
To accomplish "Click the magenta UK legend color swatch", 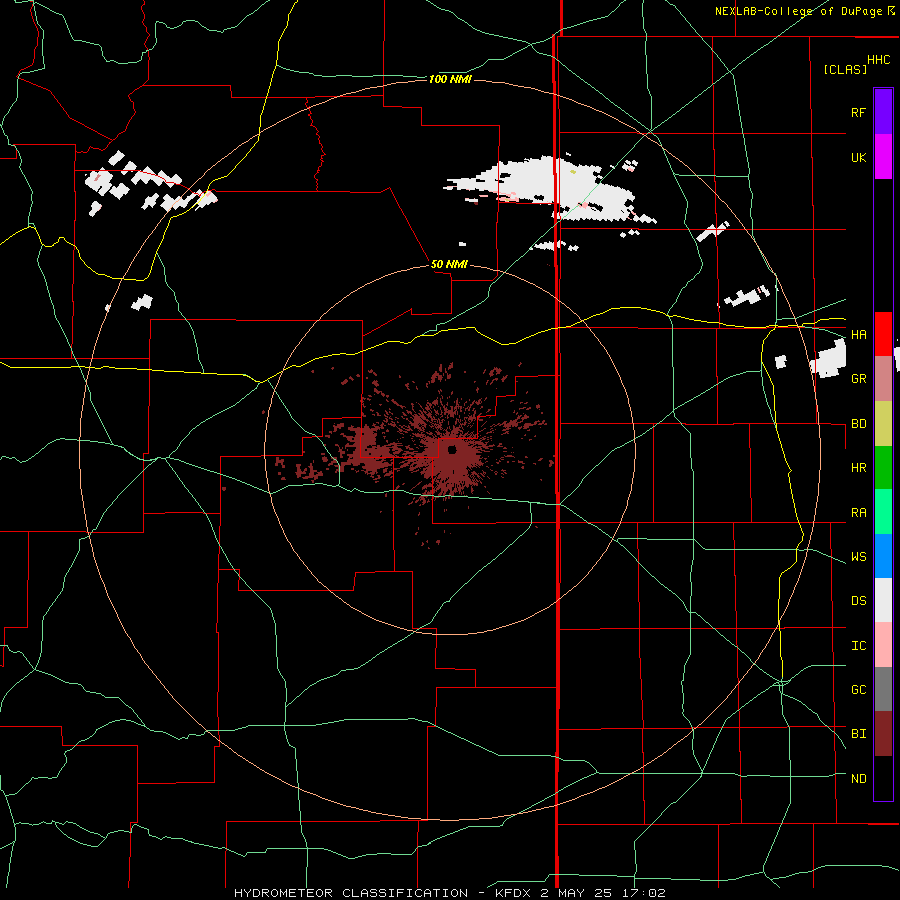I will [883, 157].
